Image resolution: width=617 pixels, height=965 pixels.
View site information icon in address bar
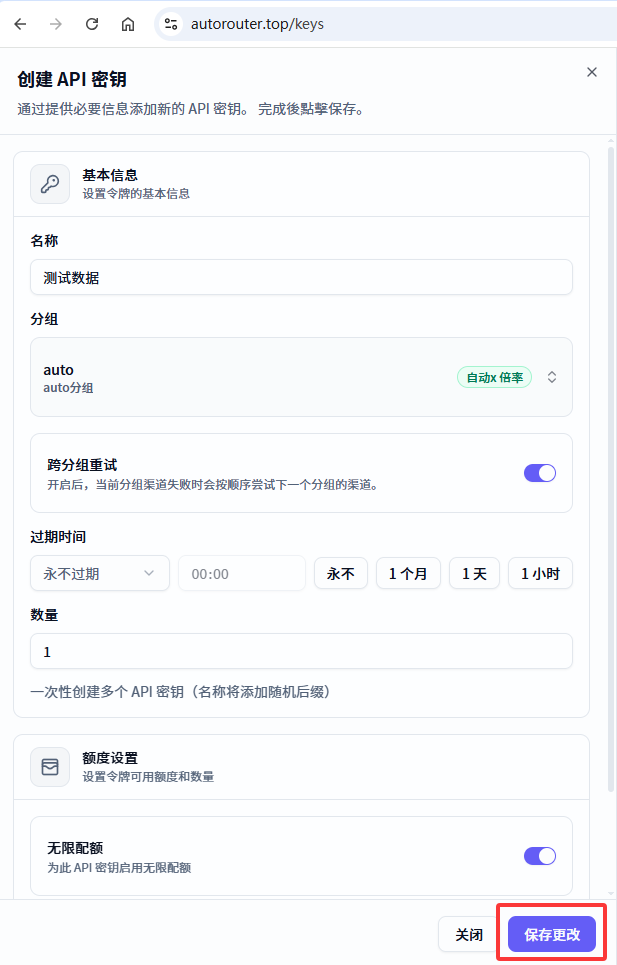171,24
